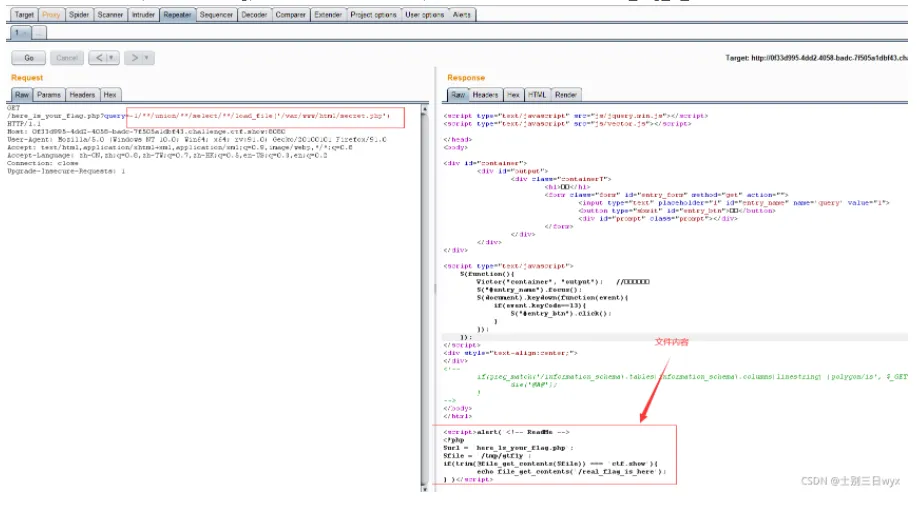Click the Request section heading
This screenshot has height=507, width=917.
27,77
